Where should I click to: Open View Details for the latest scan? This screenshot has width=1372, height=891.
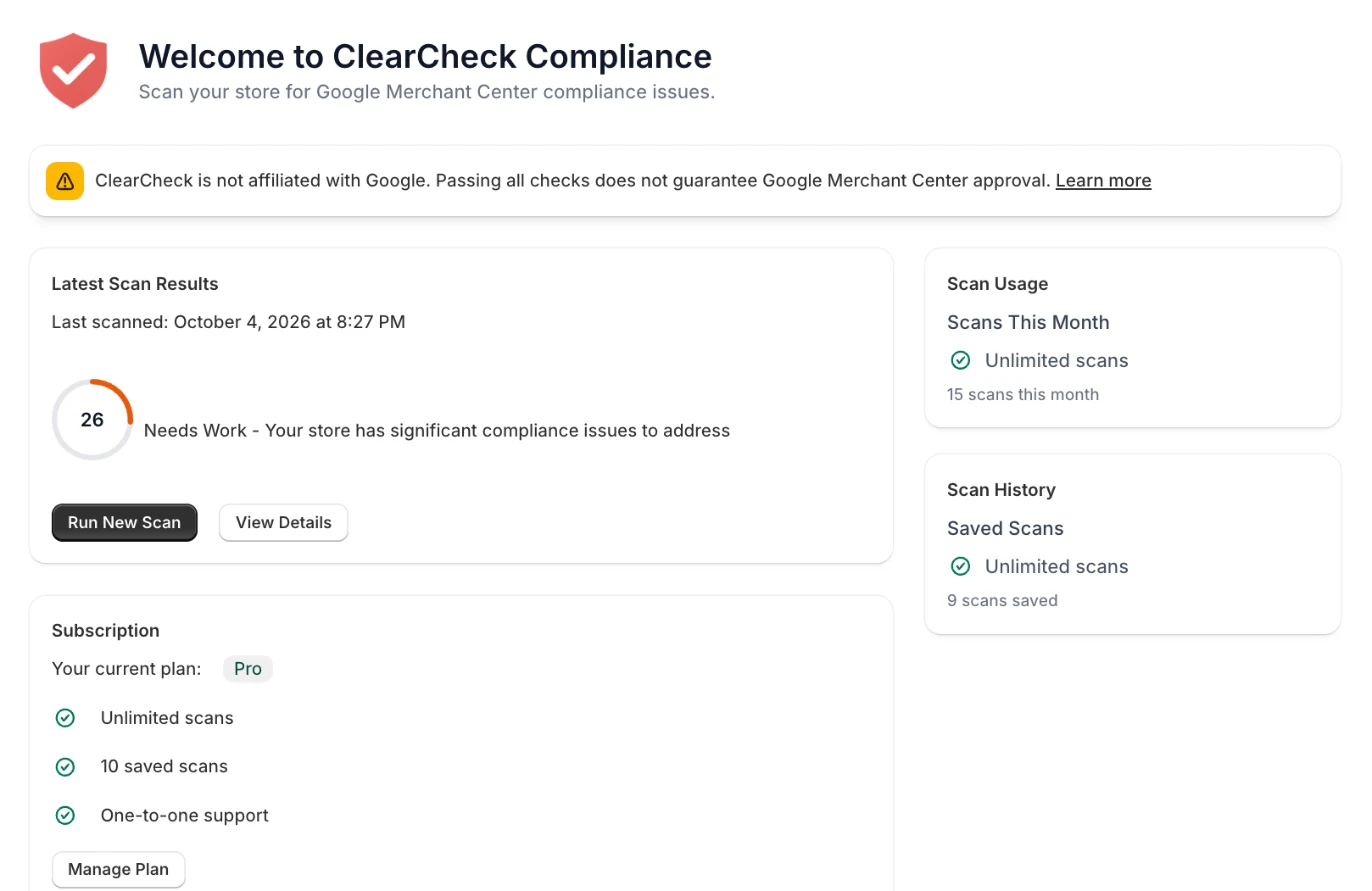click(283, 522)
